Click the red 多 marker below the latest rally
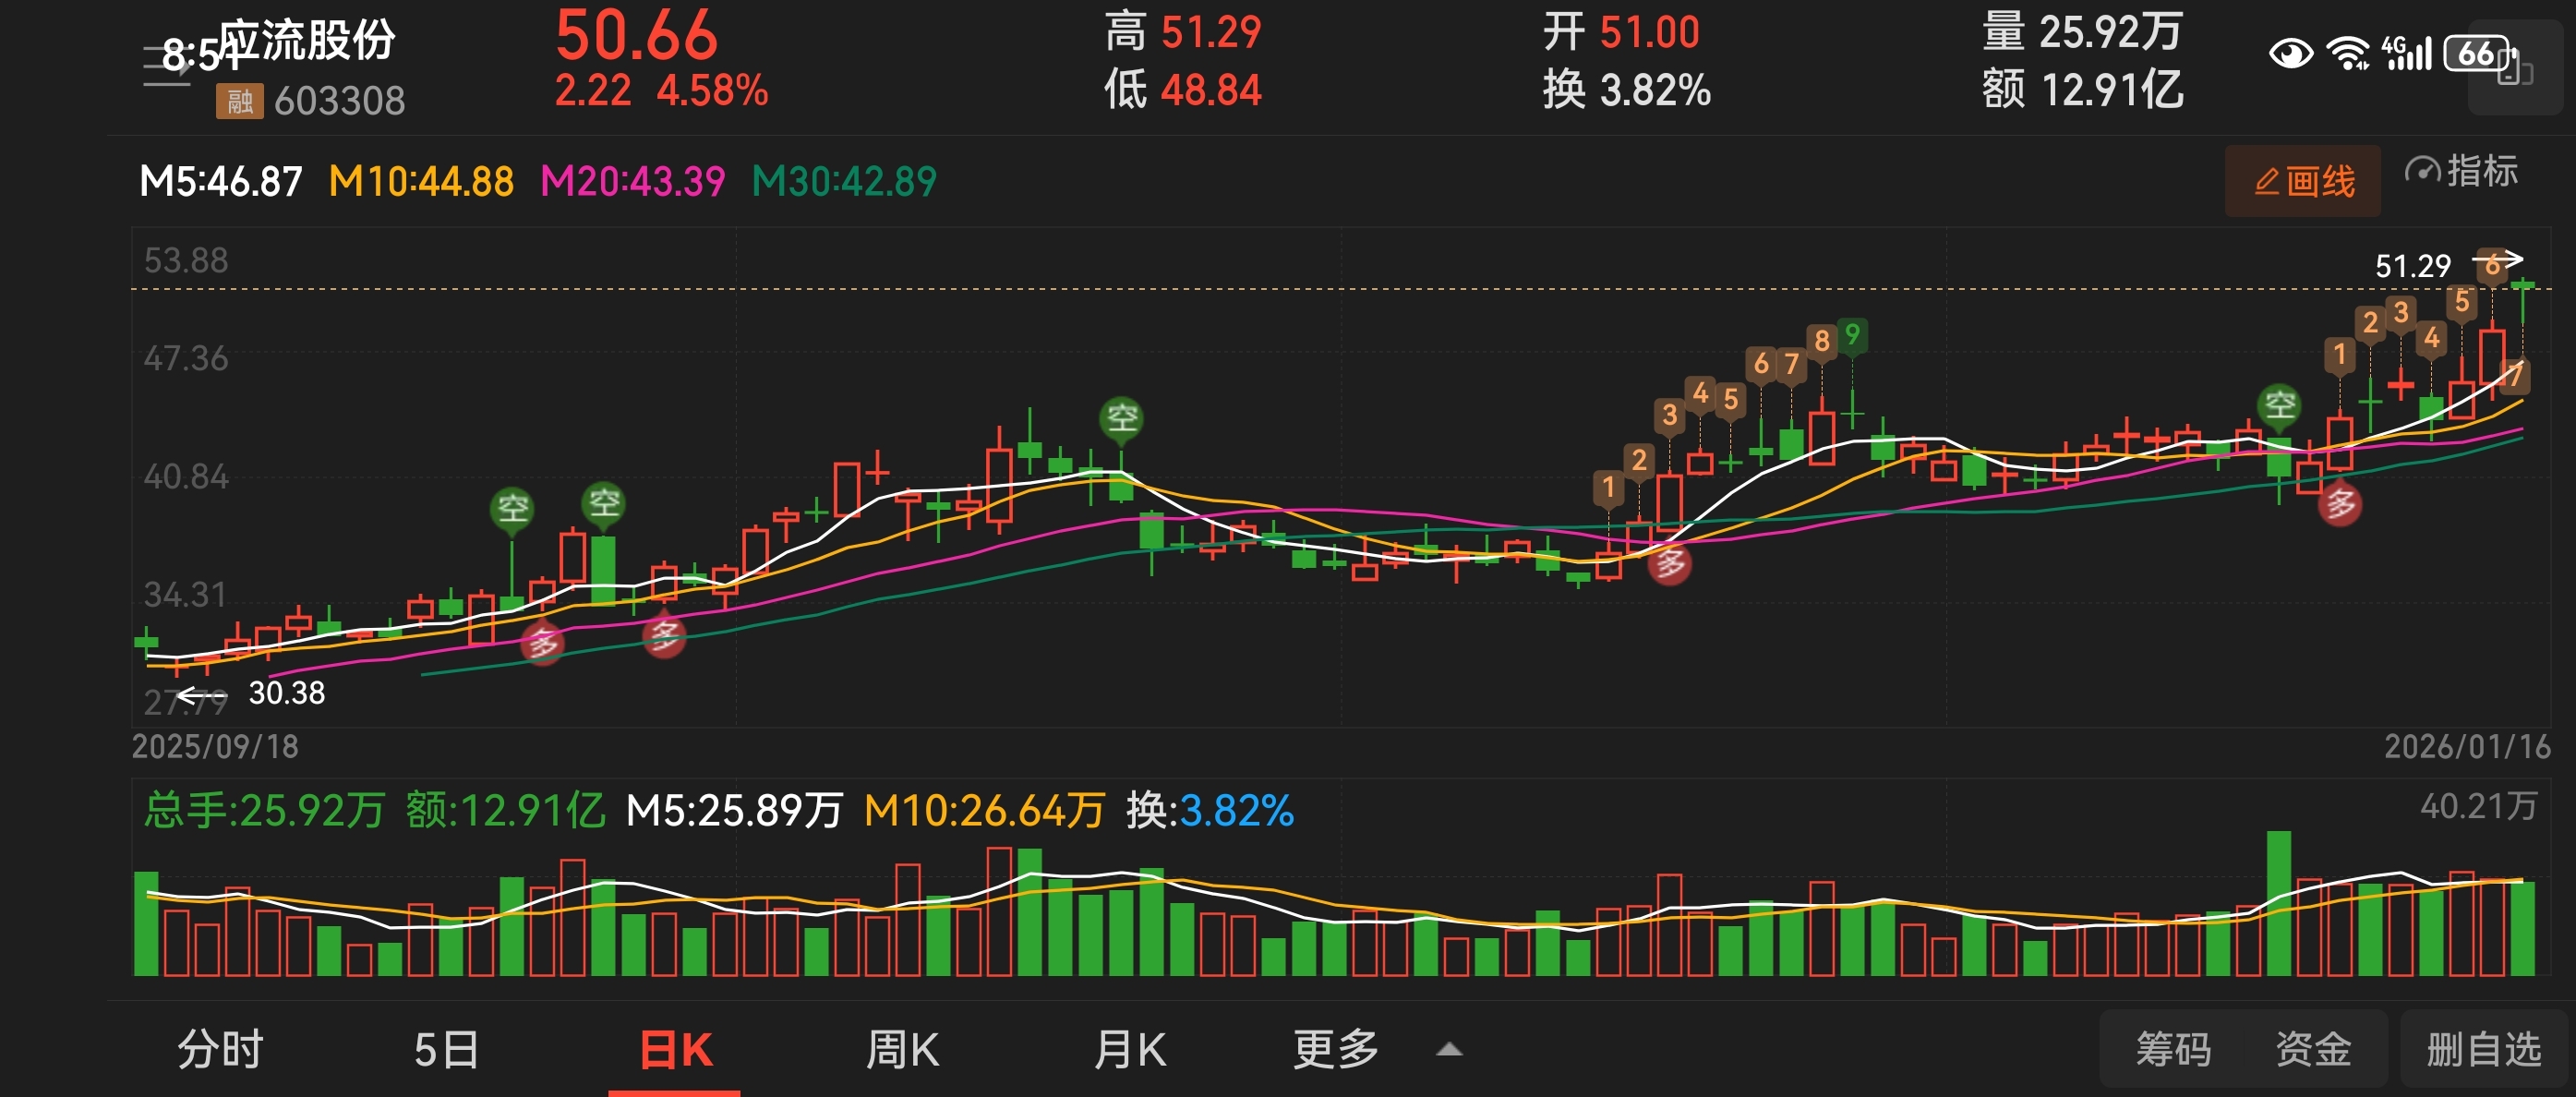 (2340, 504)
